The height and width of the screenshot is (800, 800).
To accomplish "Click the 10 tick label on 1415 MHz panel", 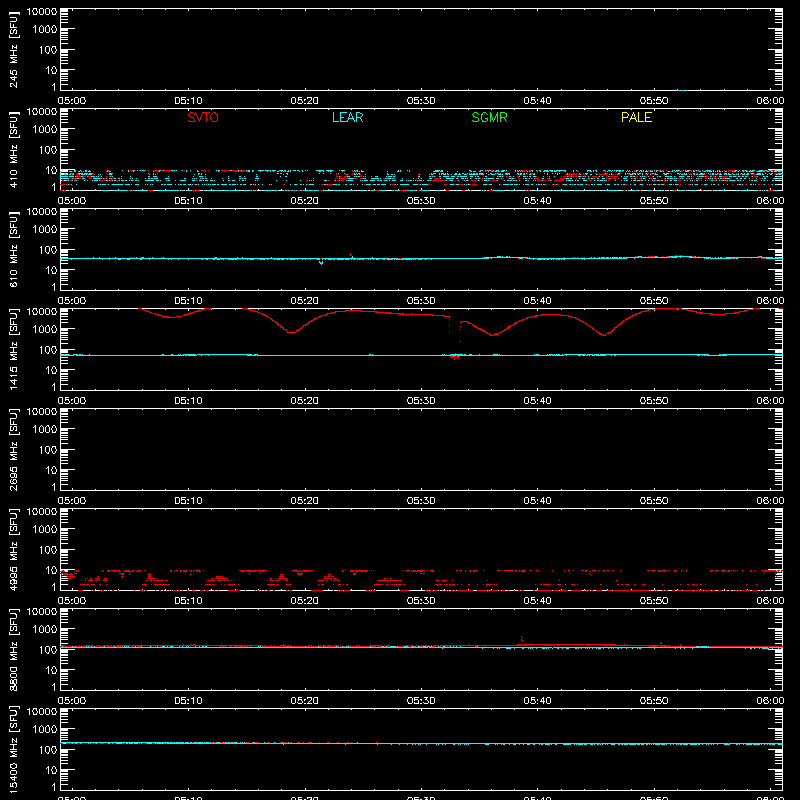I will click(x=51, y=370).
